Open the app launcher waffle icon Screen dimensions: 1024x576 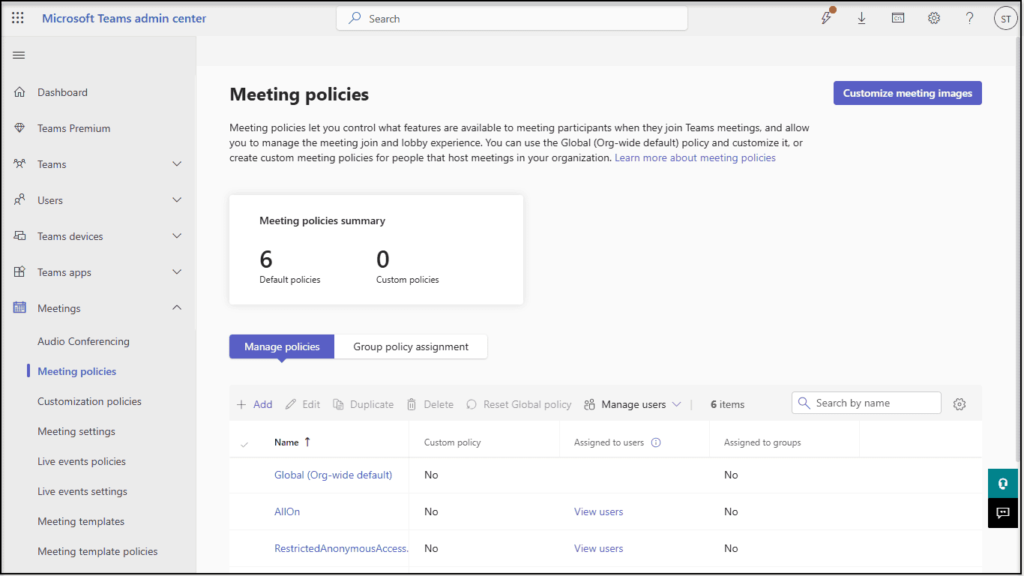click(x=16, y=18)
